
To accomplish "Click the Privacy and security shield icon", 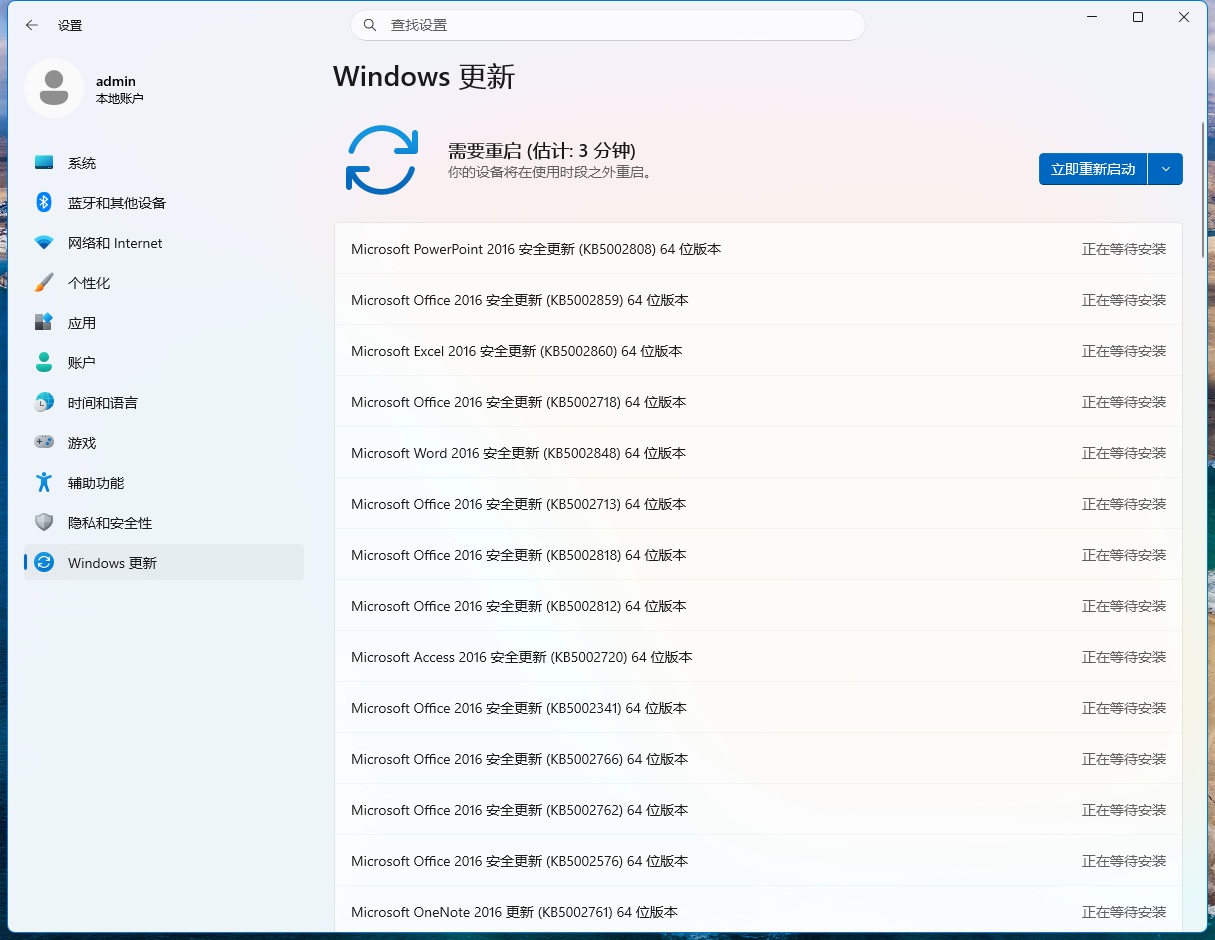I will click(x=44, y=523).
